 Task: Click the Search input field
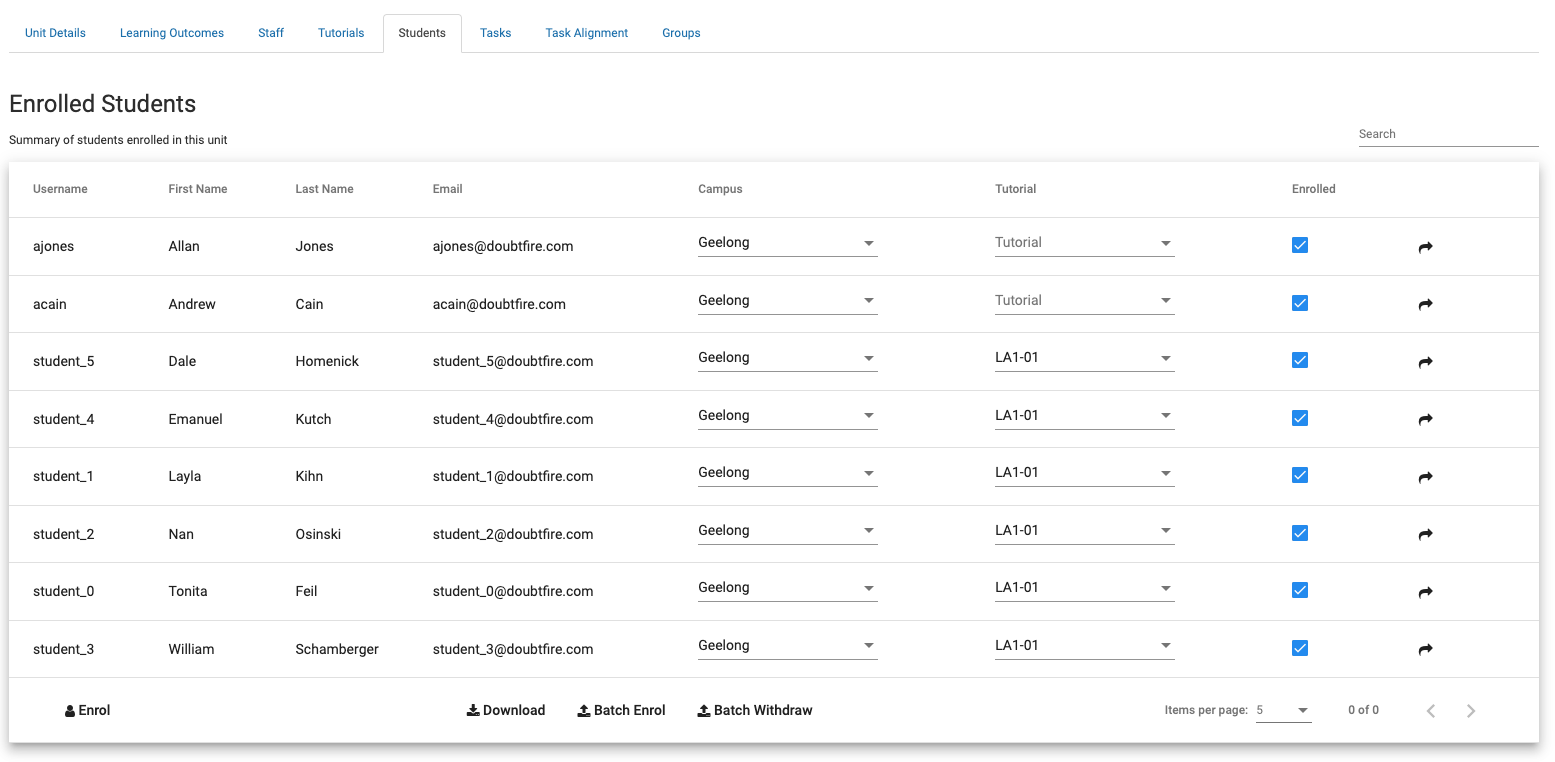coord(1447,134)
